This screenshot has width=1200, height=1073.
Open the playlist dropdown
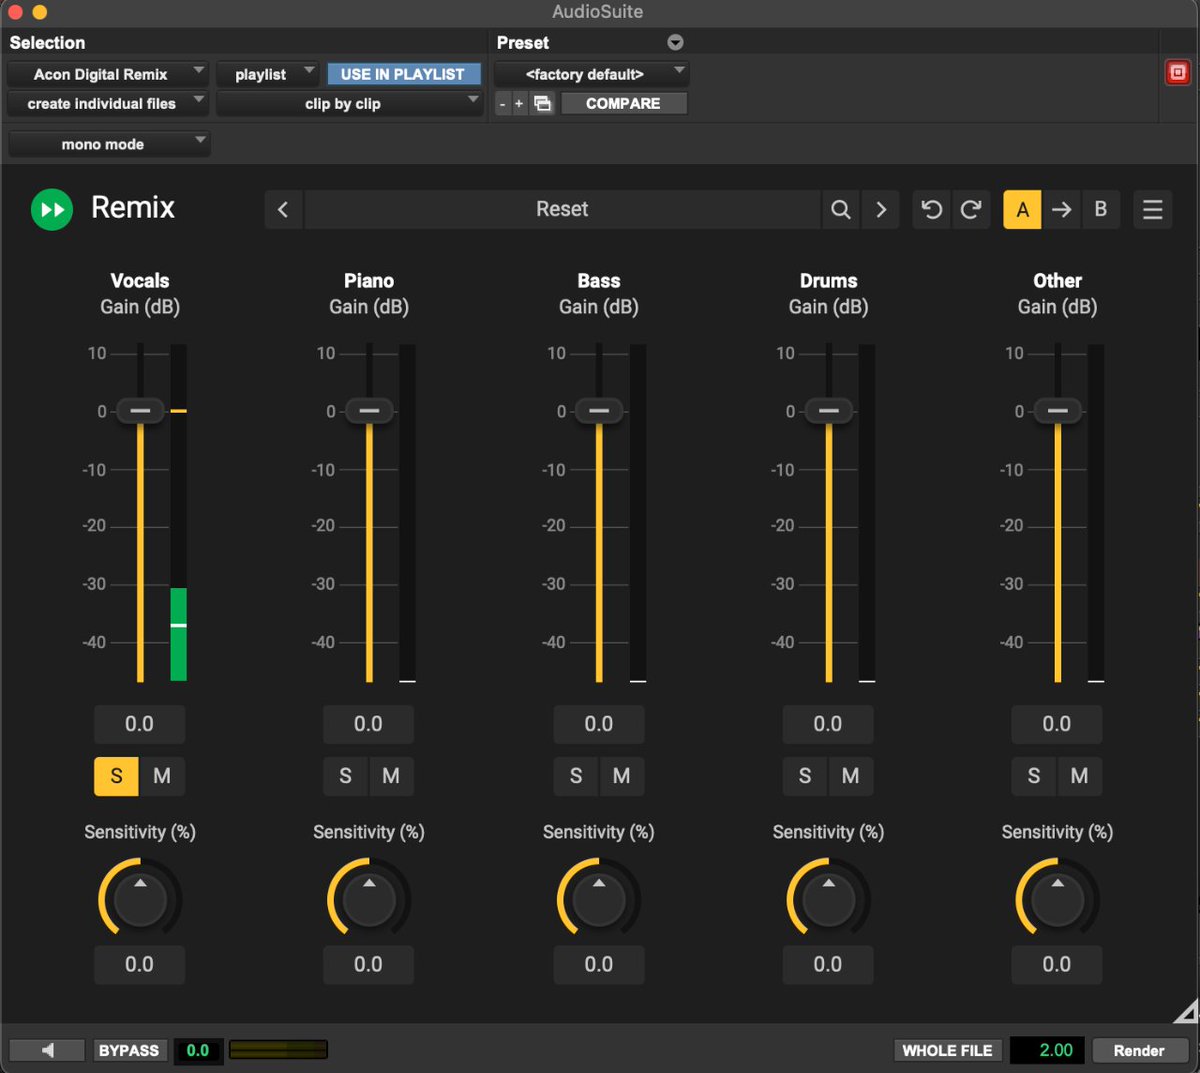click(x=268, y=74)
